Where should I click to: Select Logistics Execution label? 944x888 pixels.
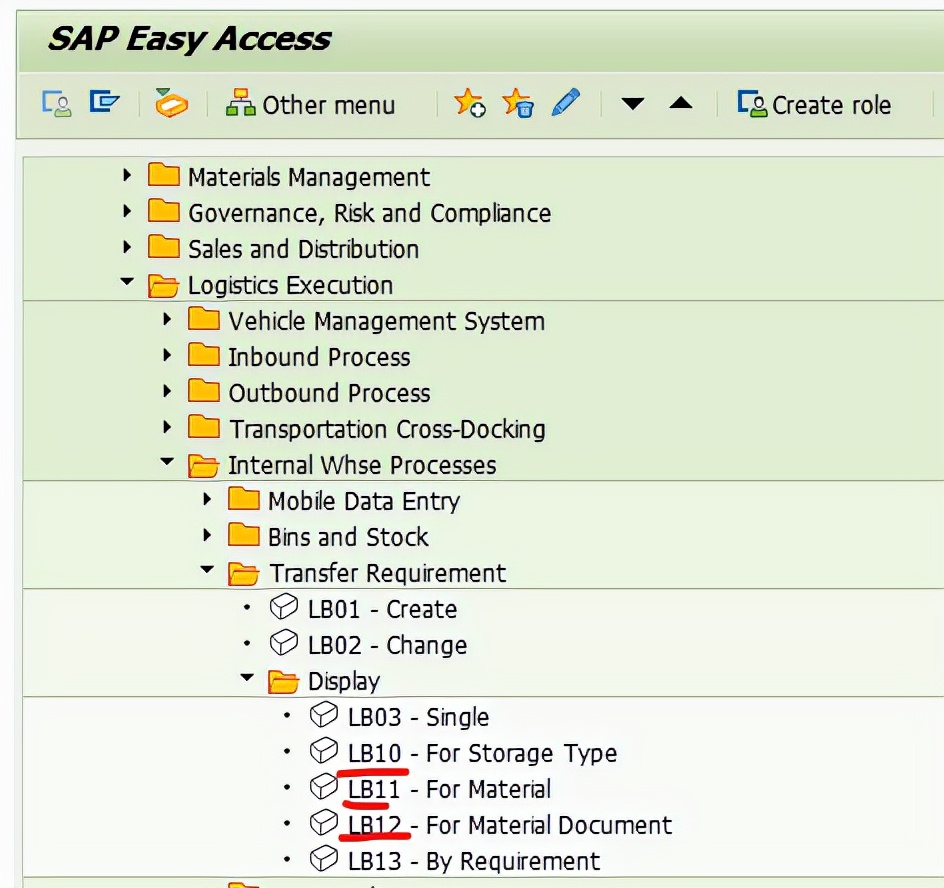[x=290, y=285]
